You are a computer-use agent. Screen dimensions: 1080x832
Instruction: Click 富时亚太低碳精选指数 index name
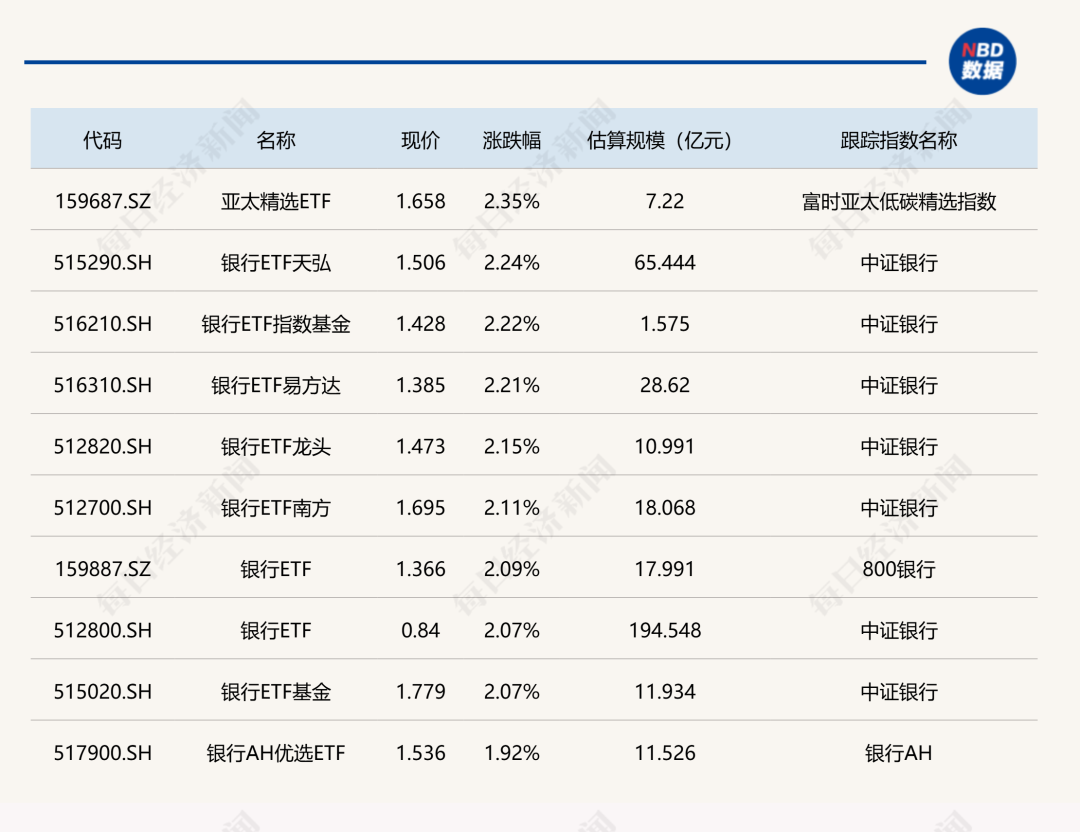coord(898,201)
